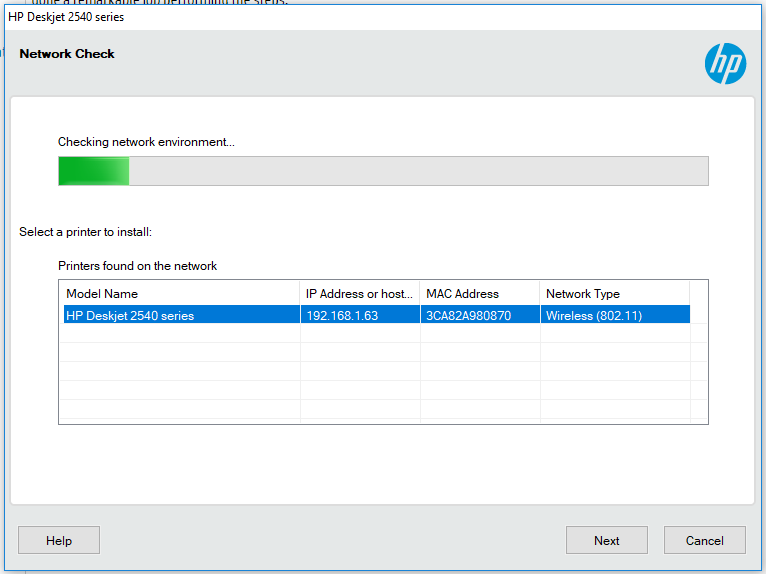Click the IP address 192.168.1.63 cell
The image size is (766, 574).
pos(360,315)
